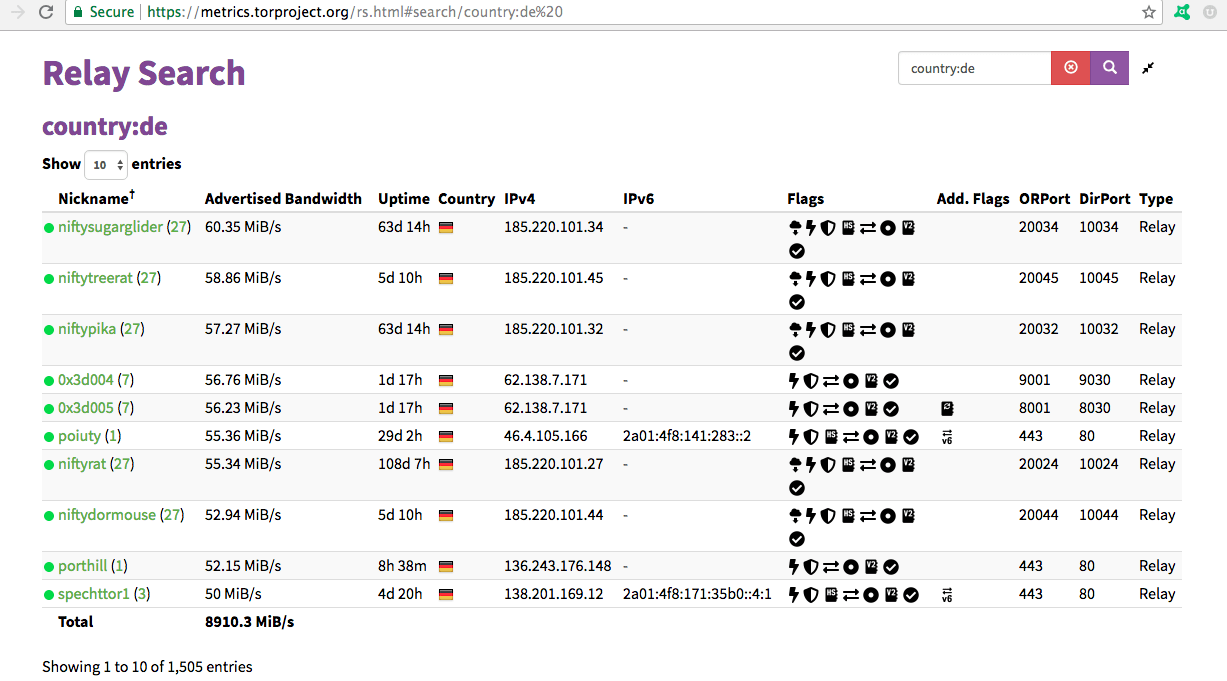
Task: Click the Guard shield icon for niftydormouse
Action: 828,515
